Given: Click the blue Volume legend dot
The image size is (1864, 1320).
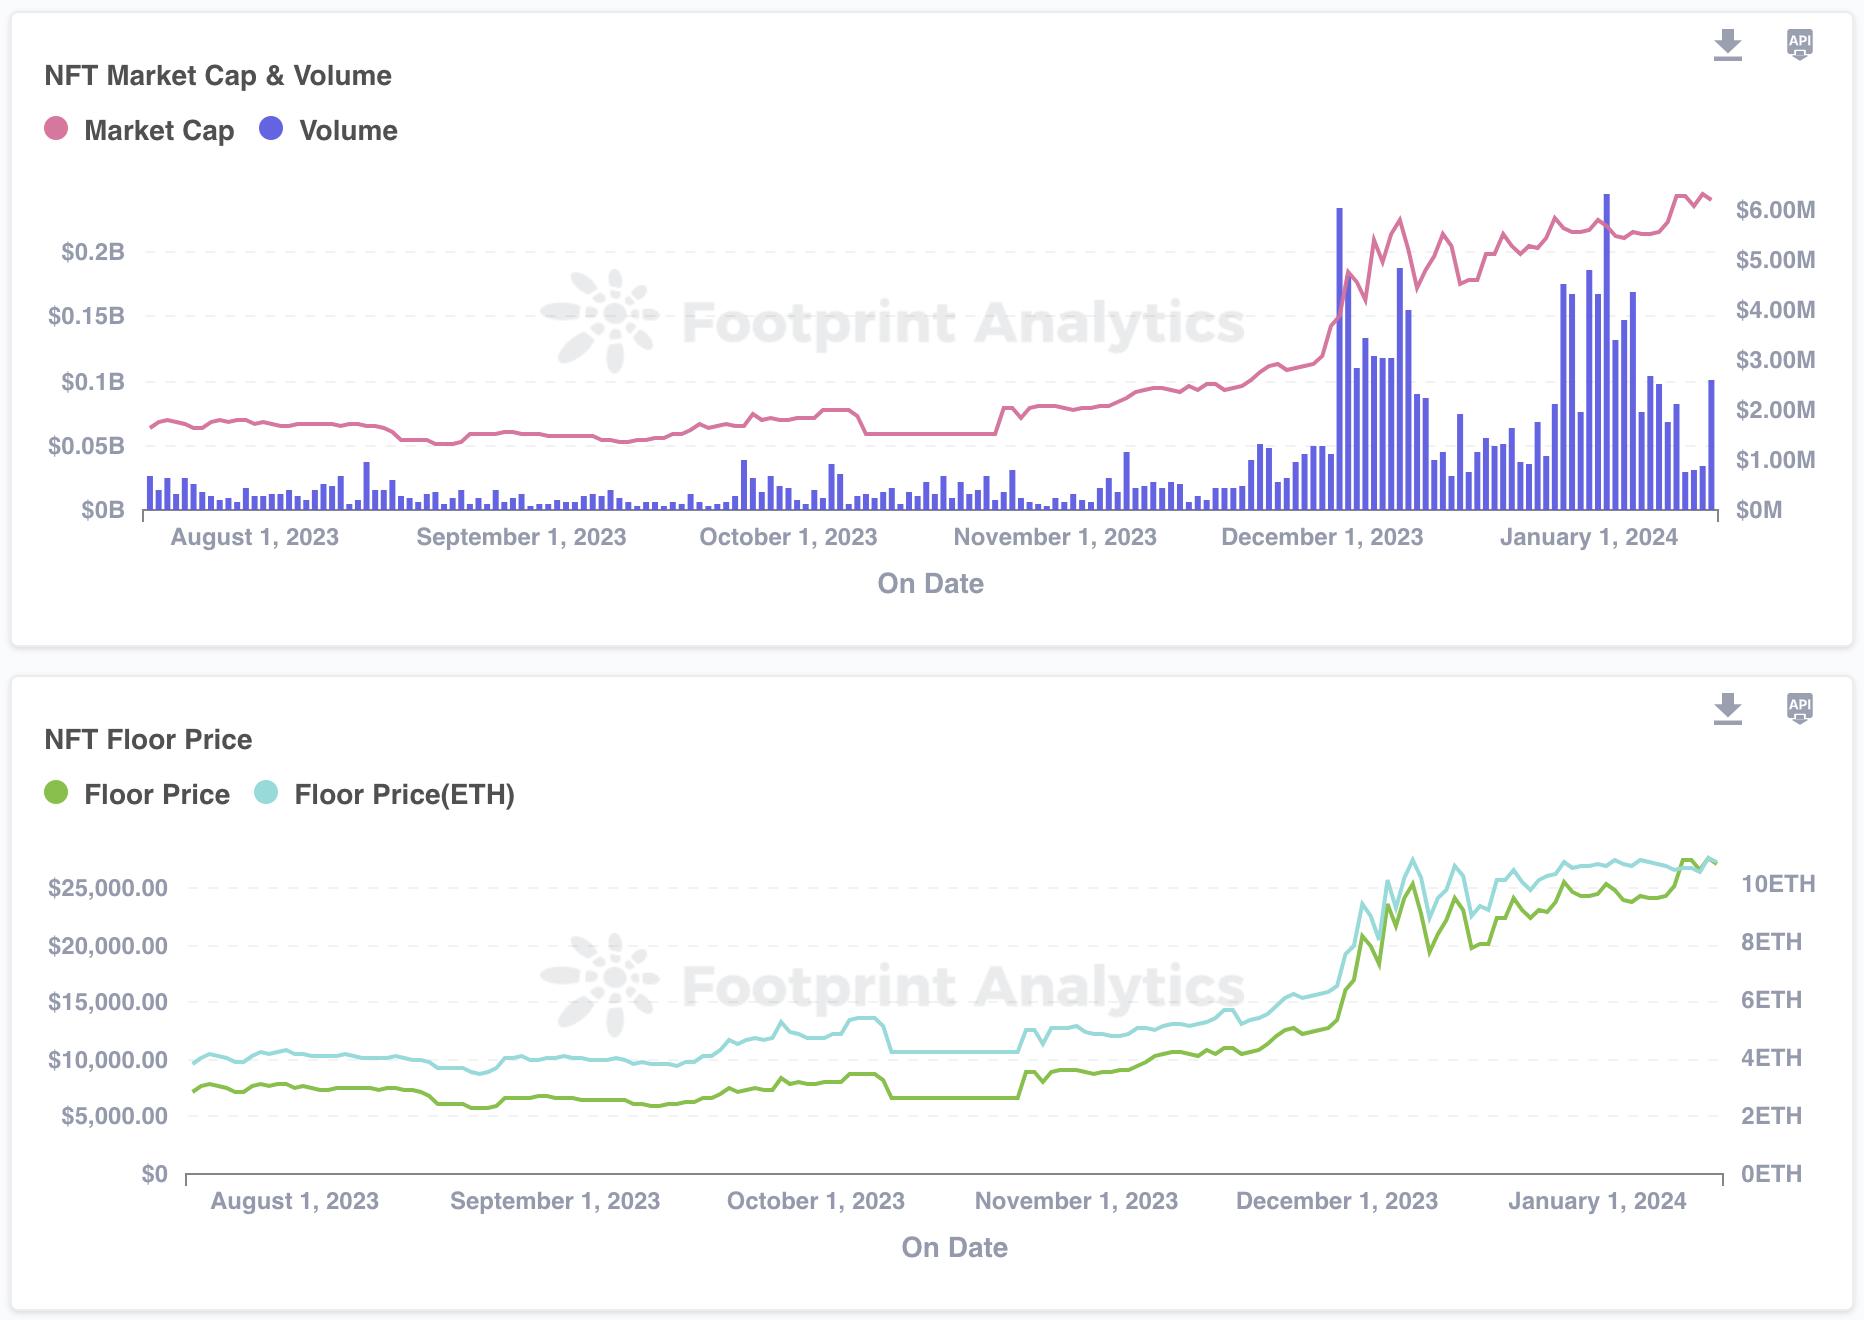Looking at the screenshot, I should pyautogui.click(x=271, y=129).
